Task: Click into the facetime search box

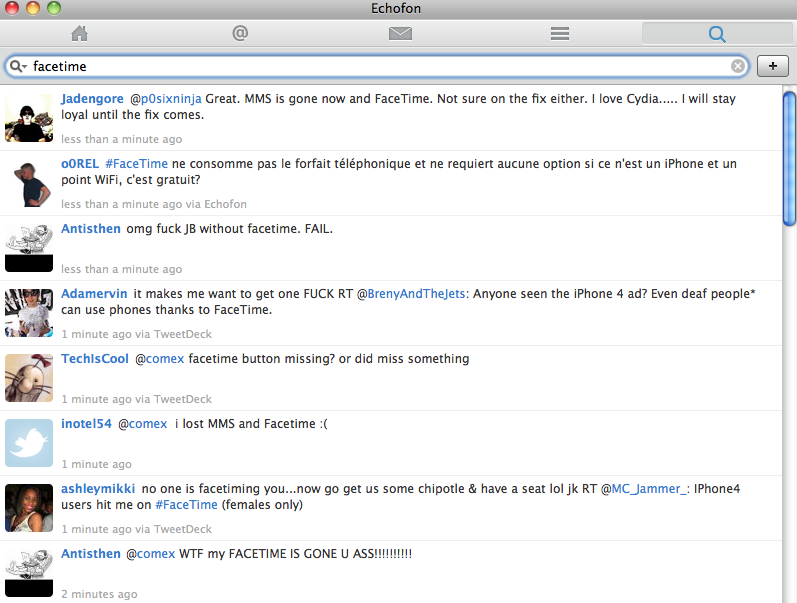Action: click(376, 67)
